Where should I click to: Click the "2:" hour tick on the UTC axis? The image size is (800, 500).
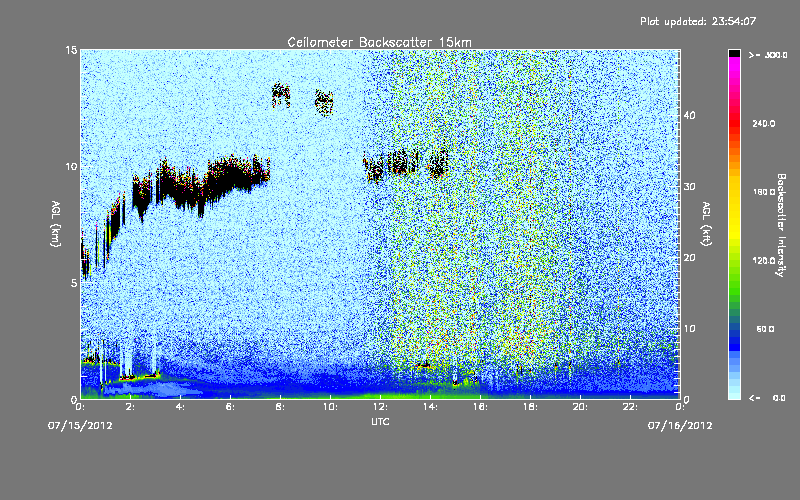tap(131, 407)
